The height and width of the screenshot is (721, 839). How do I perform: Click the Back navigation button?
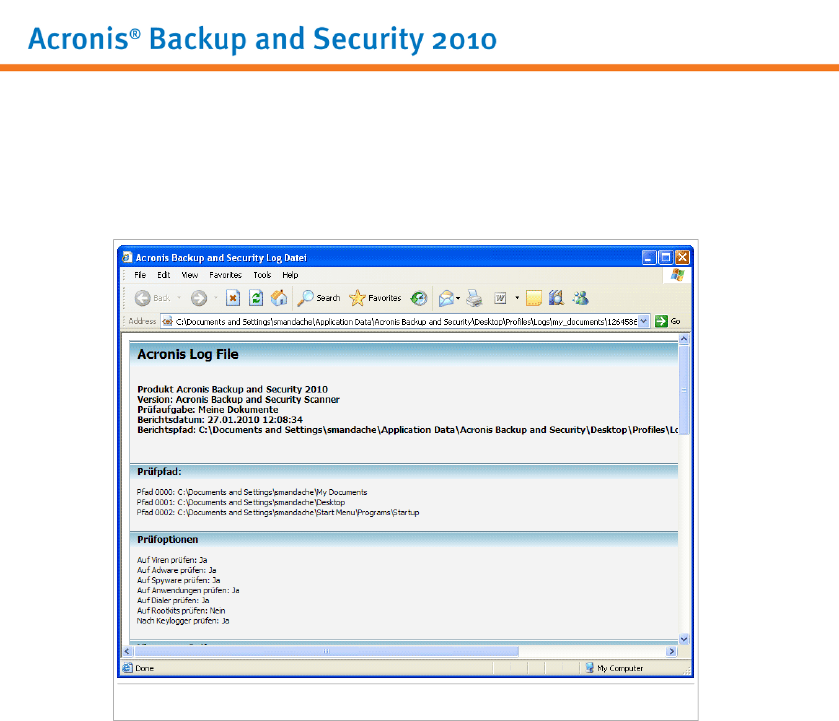tap(150, 298)
